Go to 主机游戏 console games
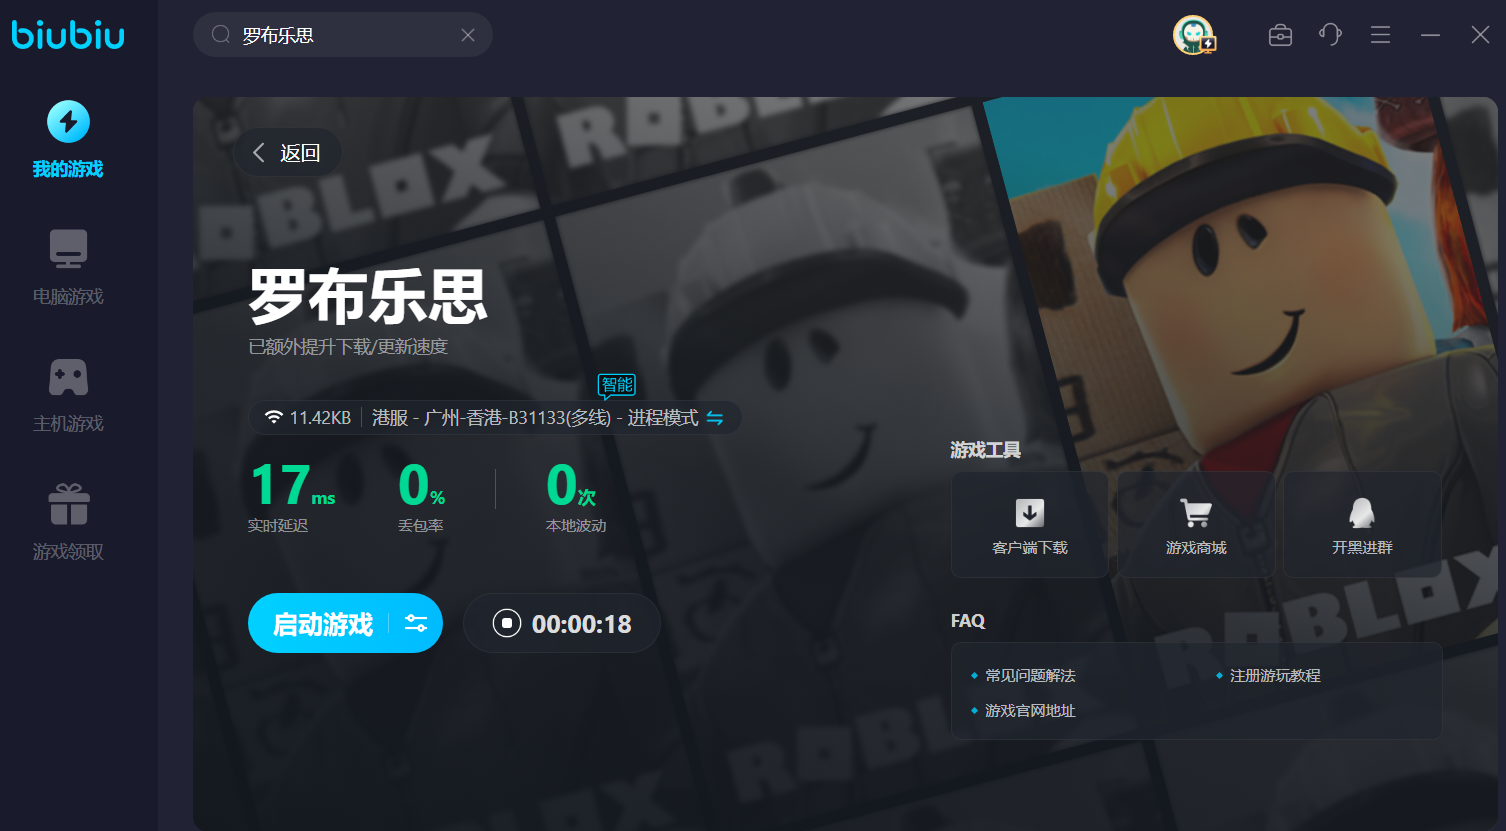1506x831 pixels. tap(68, 395)
